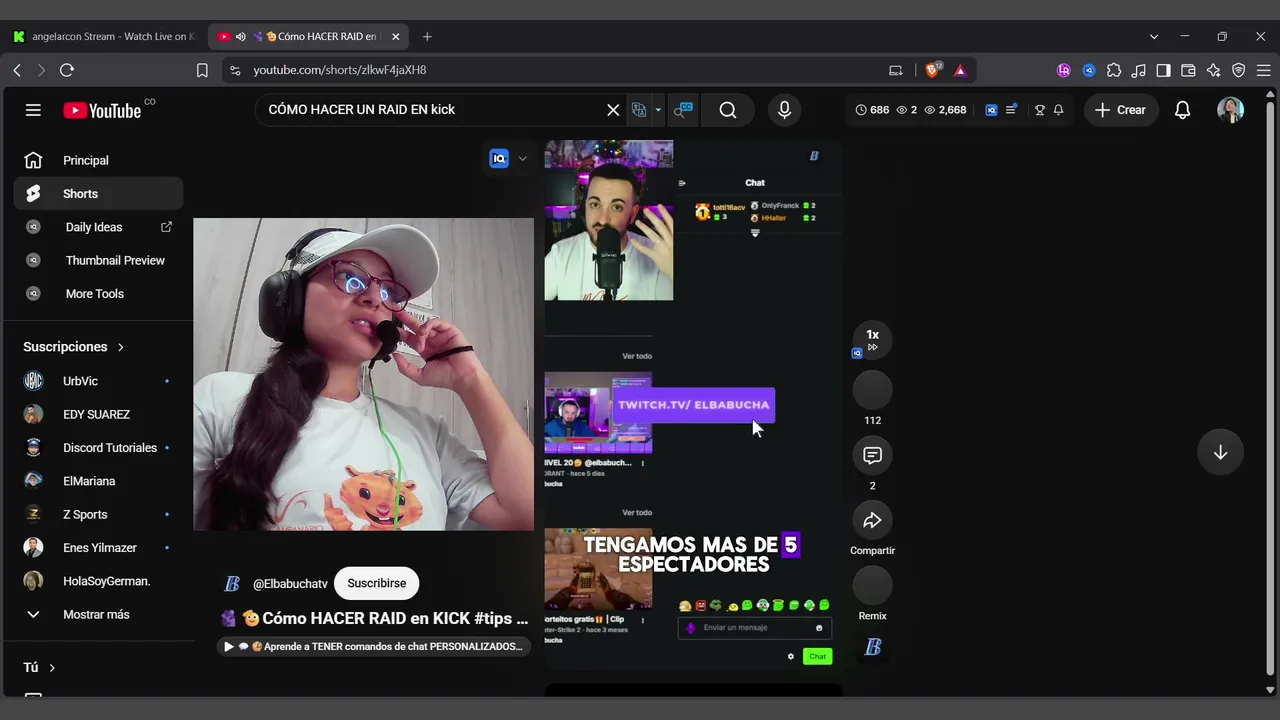
Task: Open the Brave Shields lion icon
Action: click(932, 70)
